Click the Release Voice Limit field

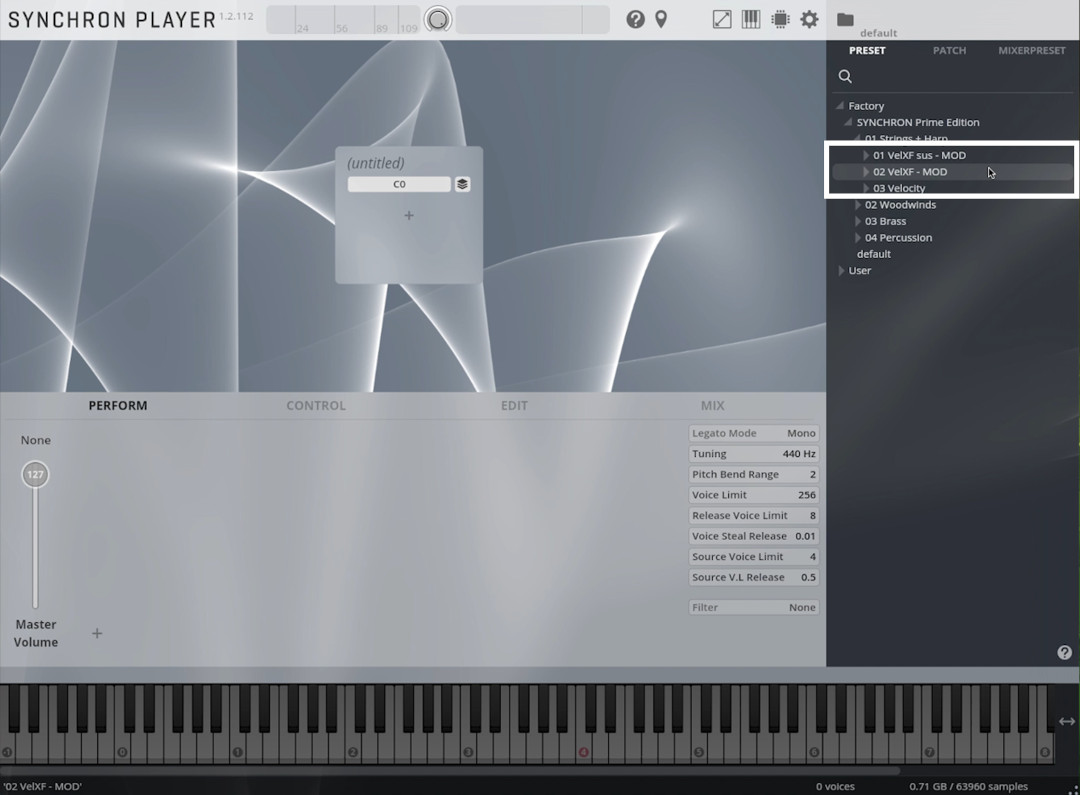(x=754, y=516)
